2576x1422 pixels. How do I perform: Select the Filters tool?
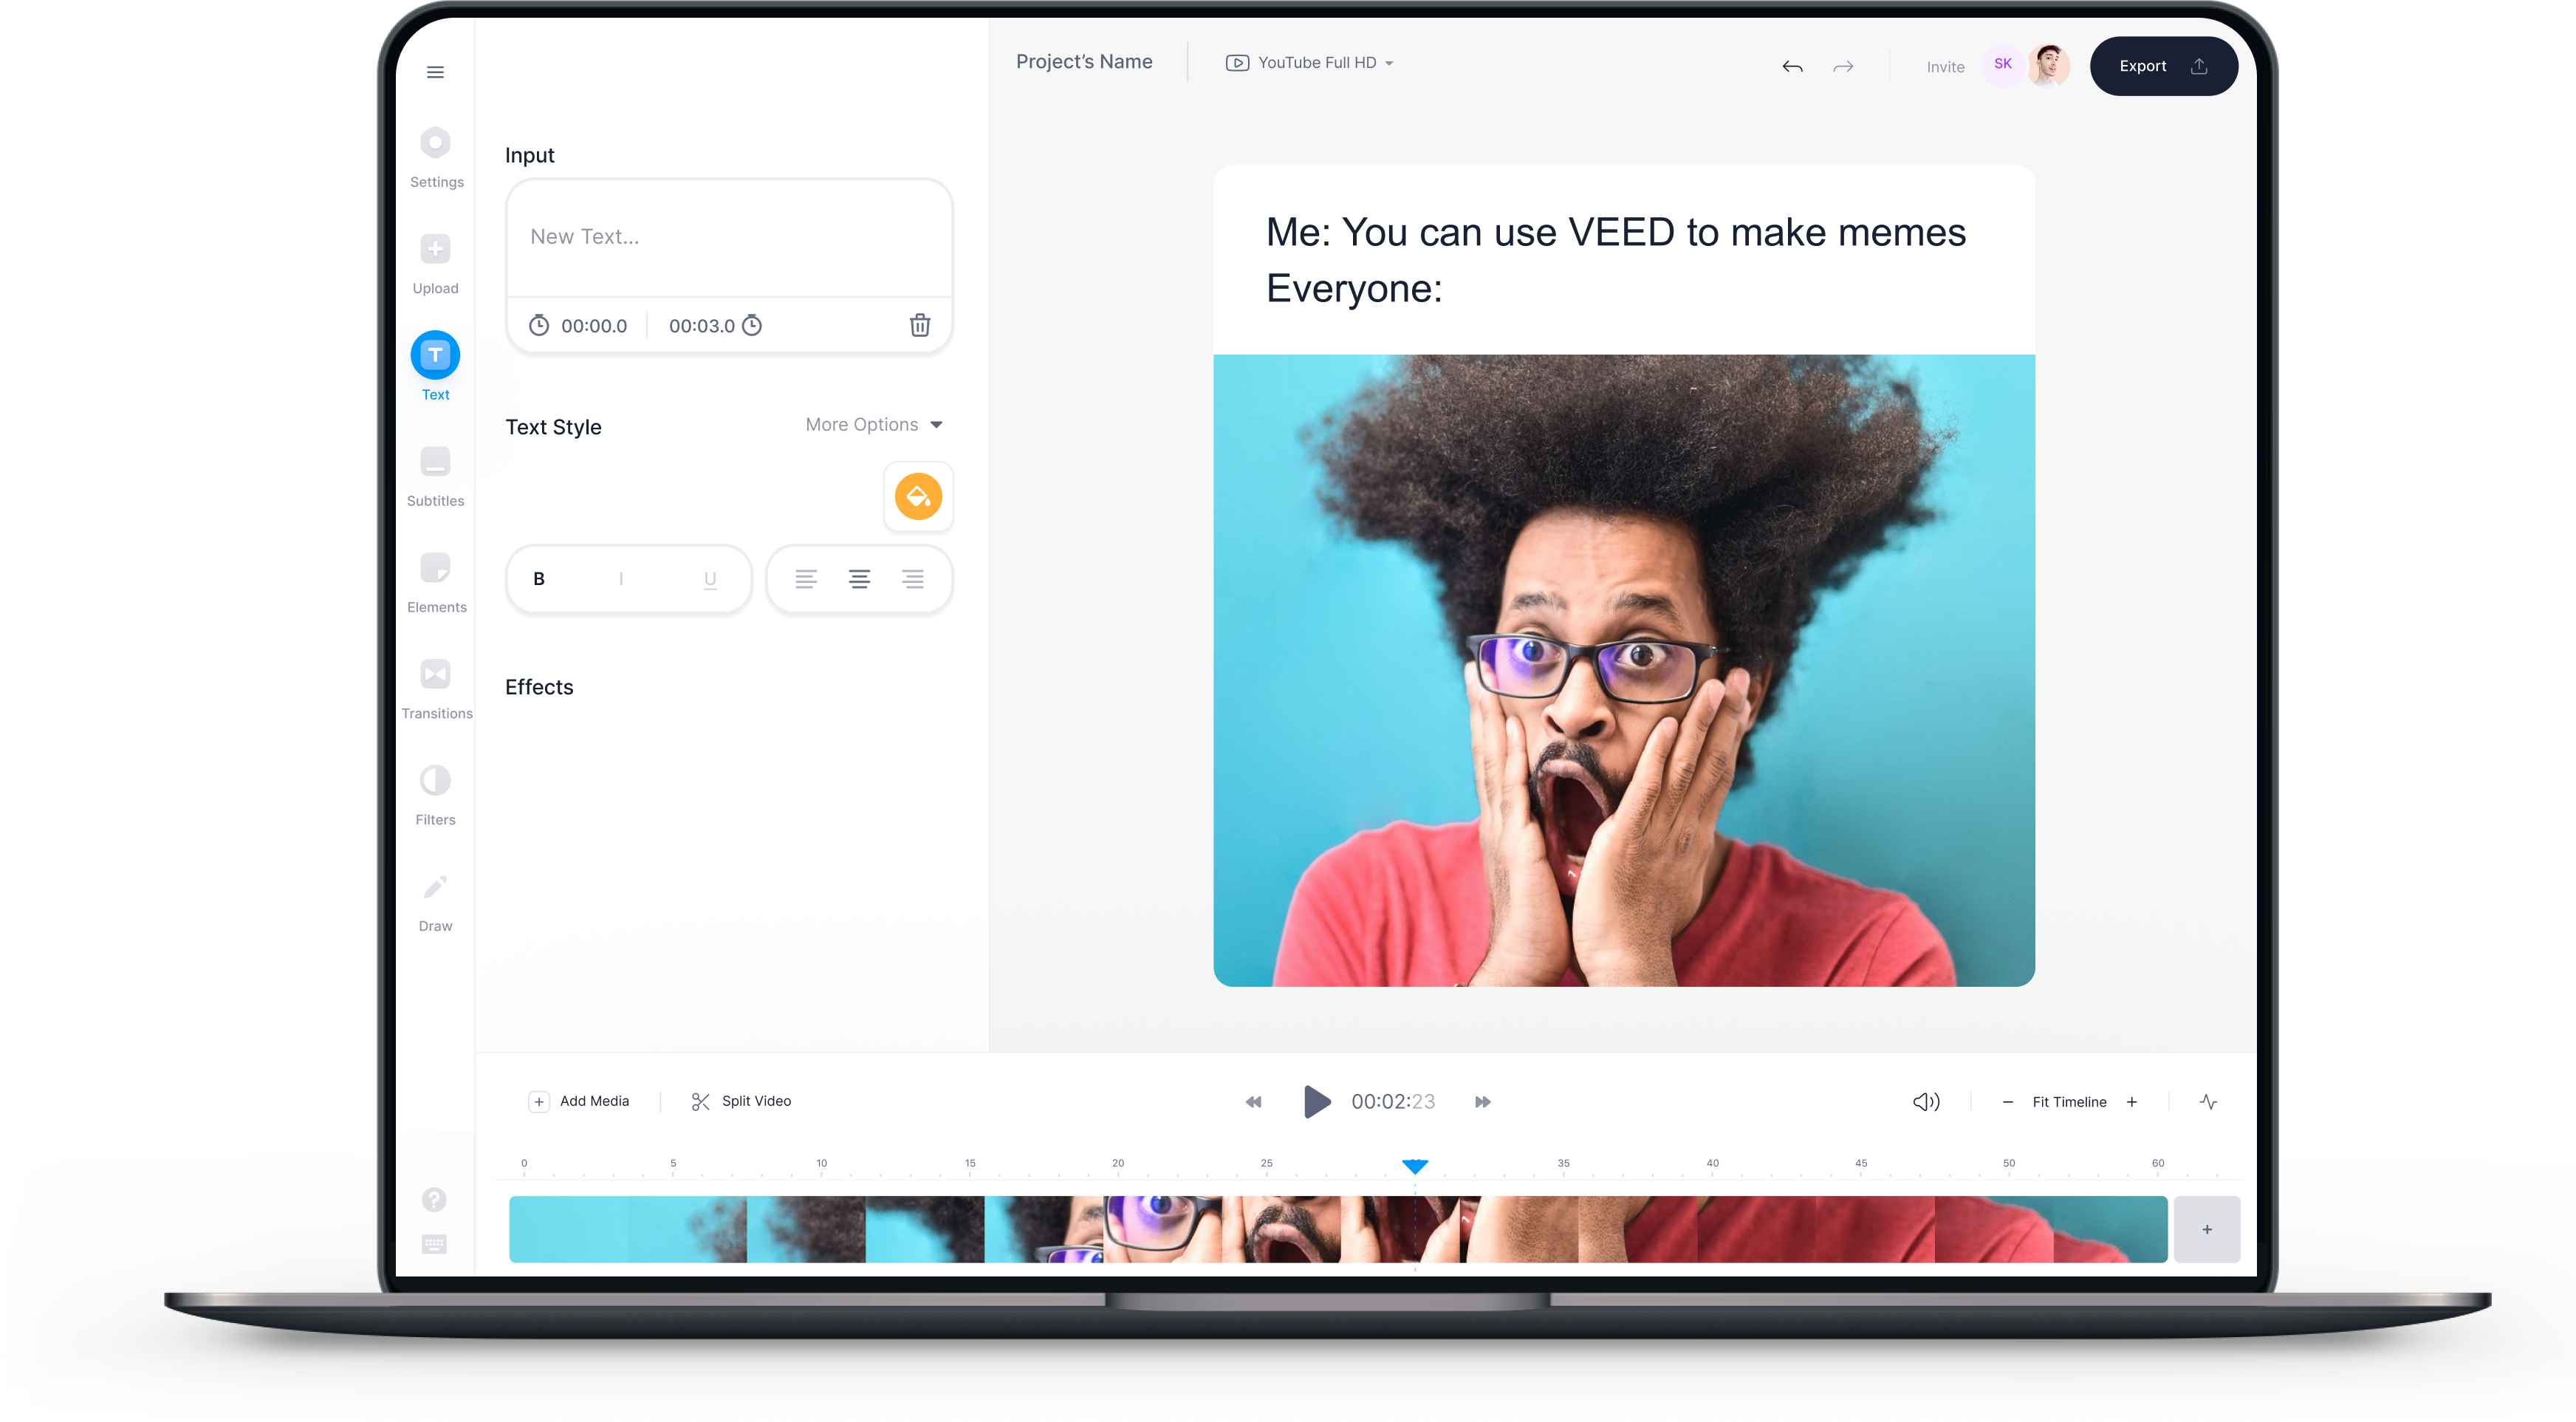(x=435, y=791)
